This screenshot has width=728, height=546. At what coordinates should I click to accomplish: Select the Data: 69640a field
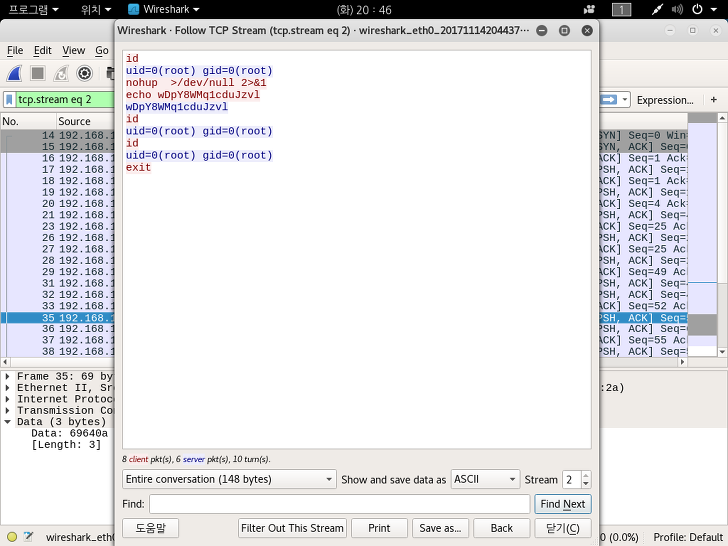[x=70, y=433]
